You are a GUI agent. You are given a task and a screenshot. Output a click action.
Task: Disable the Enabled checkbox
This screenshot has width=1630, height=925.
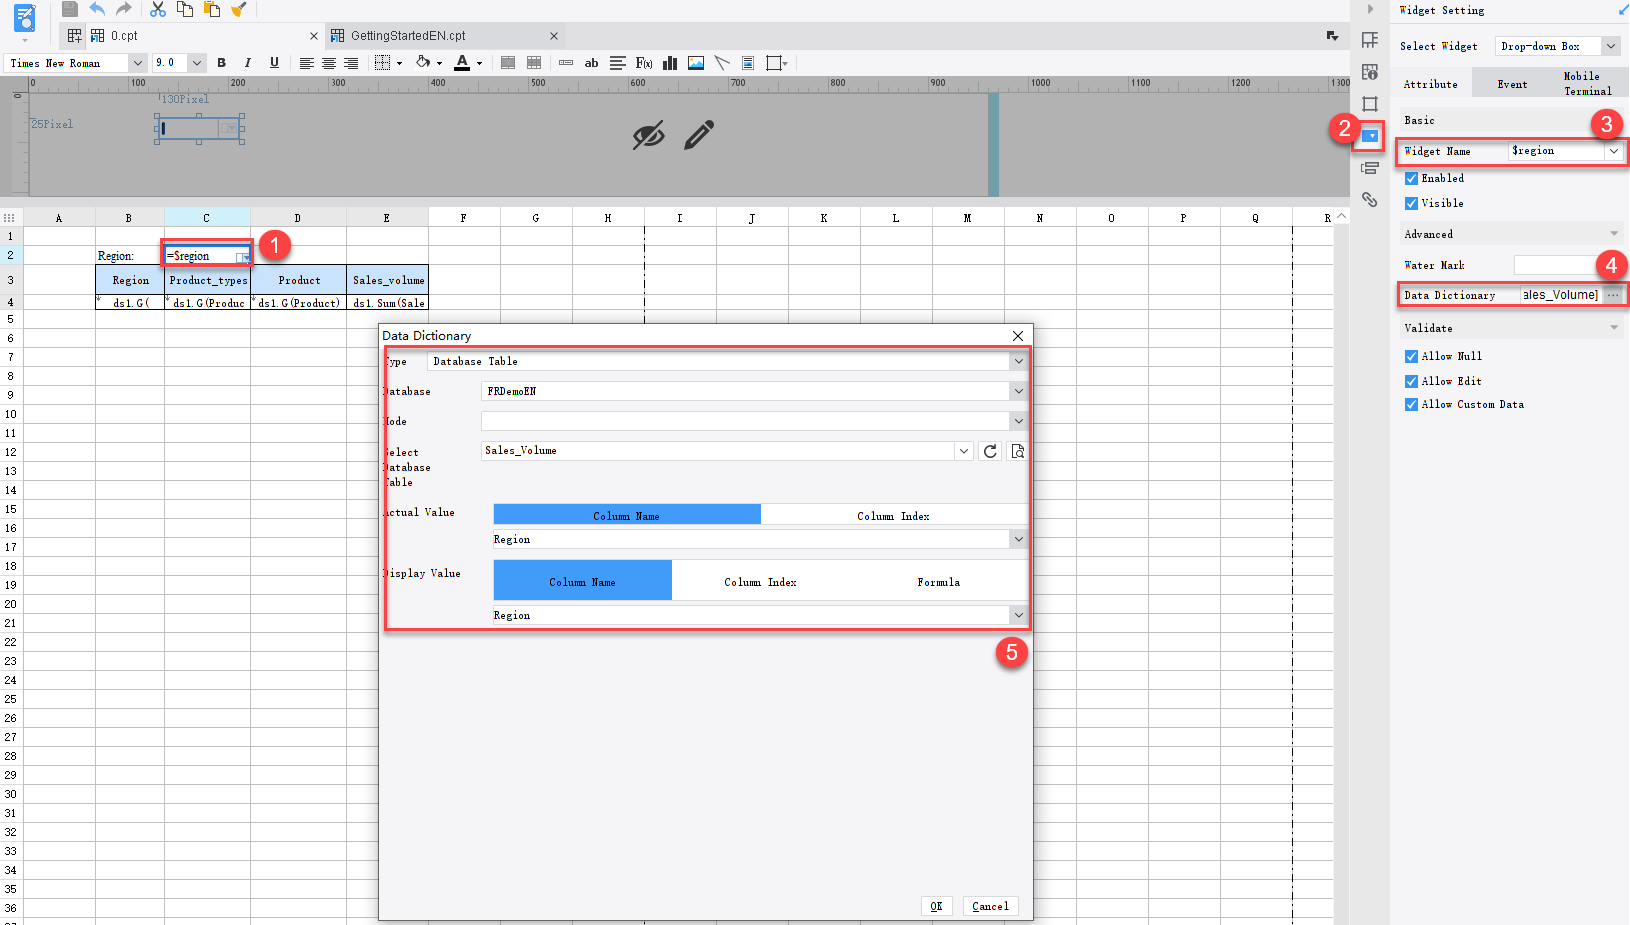pyautogui.click(x=1411, y=178)
